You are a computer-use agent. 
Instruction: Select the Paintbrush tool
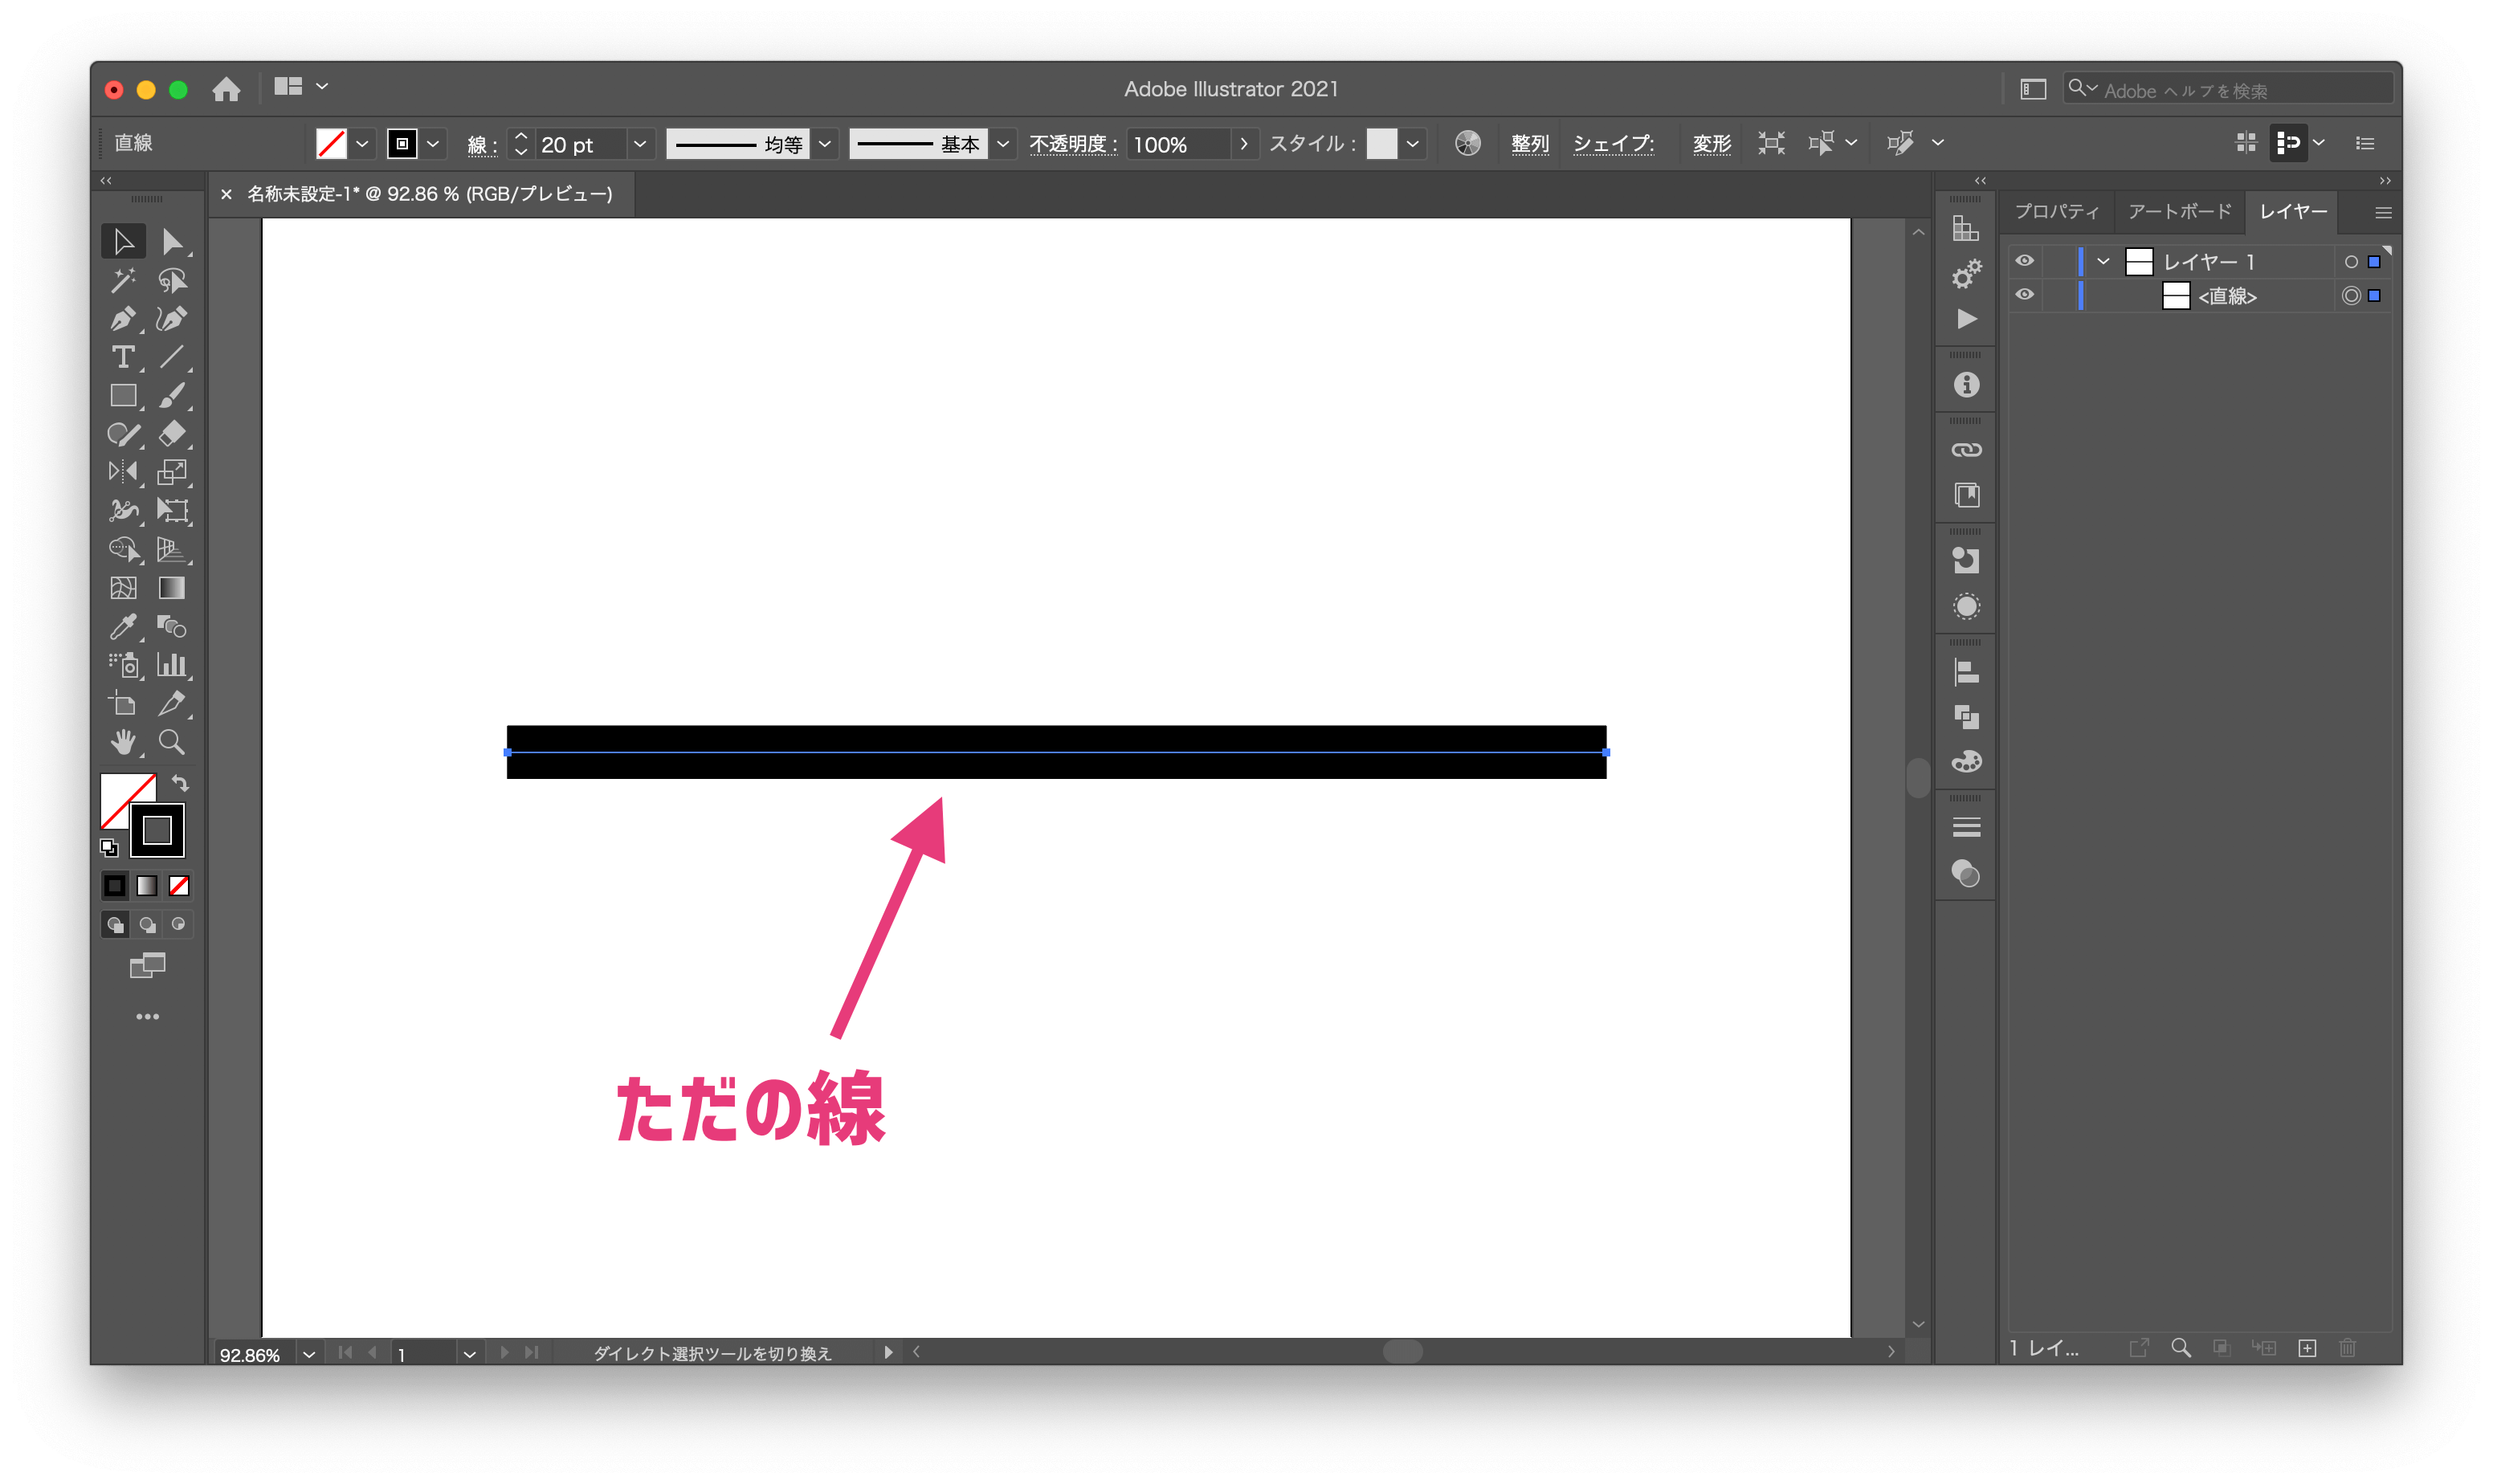pyautogui.click(x=172, y=396)
